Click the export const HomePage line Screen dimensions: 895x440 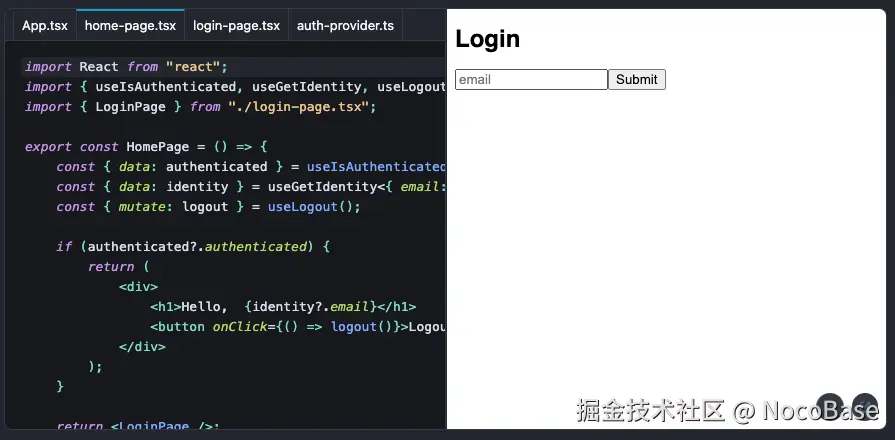[146, 147]
